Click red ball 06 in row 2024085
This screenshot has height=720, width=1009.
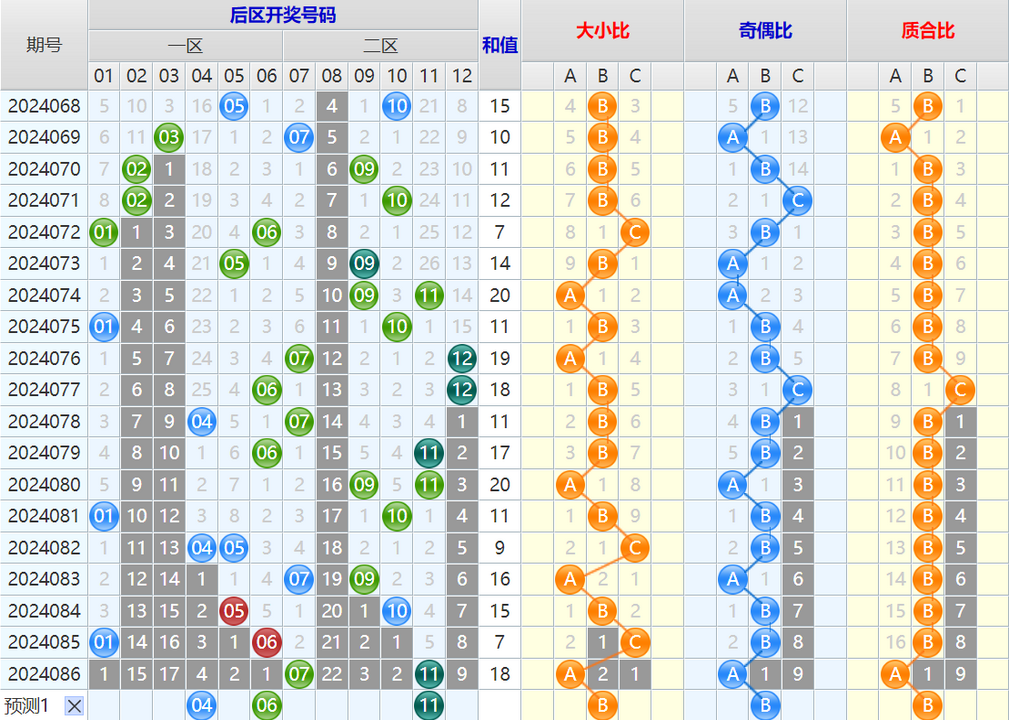pyautogui.click(x=266, y=642)
